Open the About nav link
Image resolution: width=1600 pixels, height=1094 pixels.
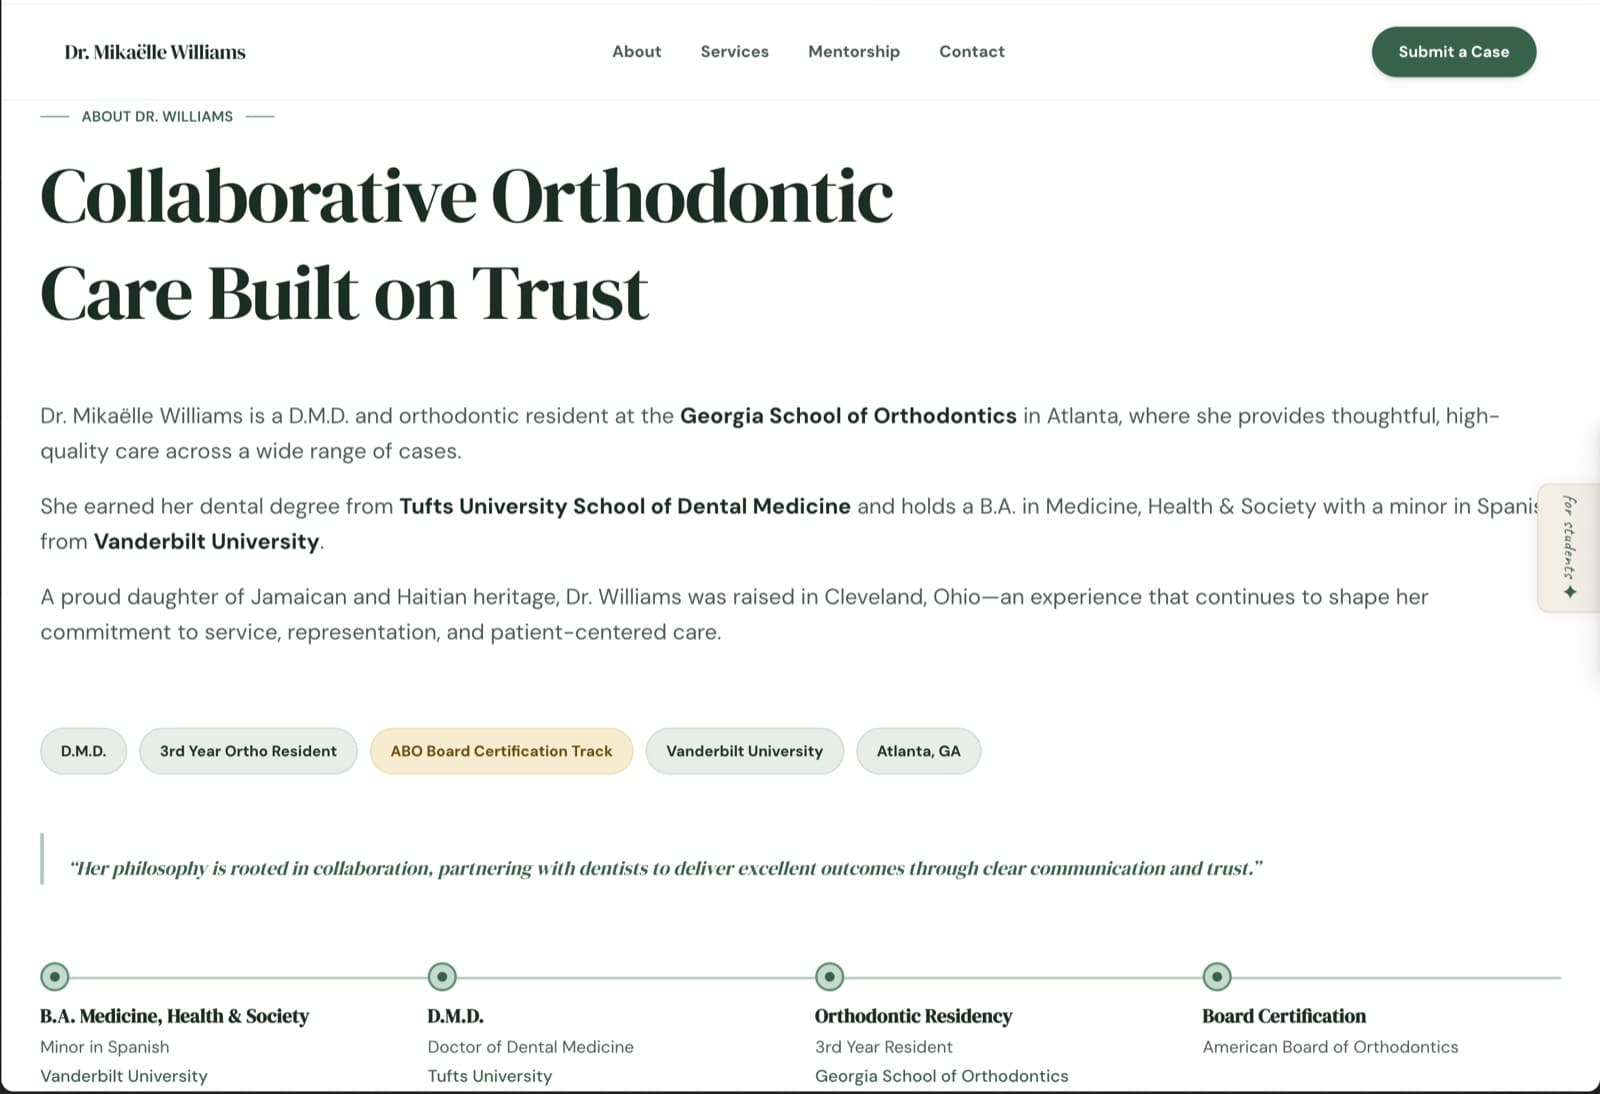(x=637, y=52)
